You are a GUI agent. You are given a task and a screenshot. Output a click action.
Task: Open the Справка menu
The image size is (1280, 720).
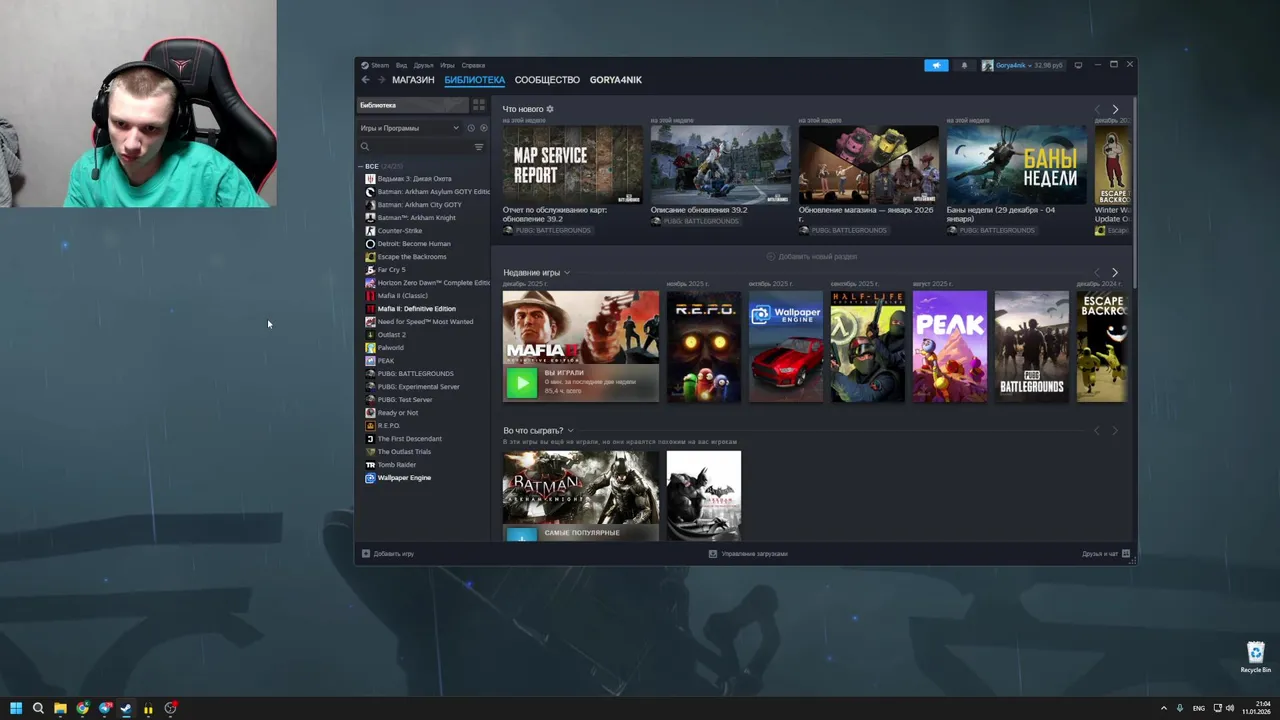pos(473,65)
